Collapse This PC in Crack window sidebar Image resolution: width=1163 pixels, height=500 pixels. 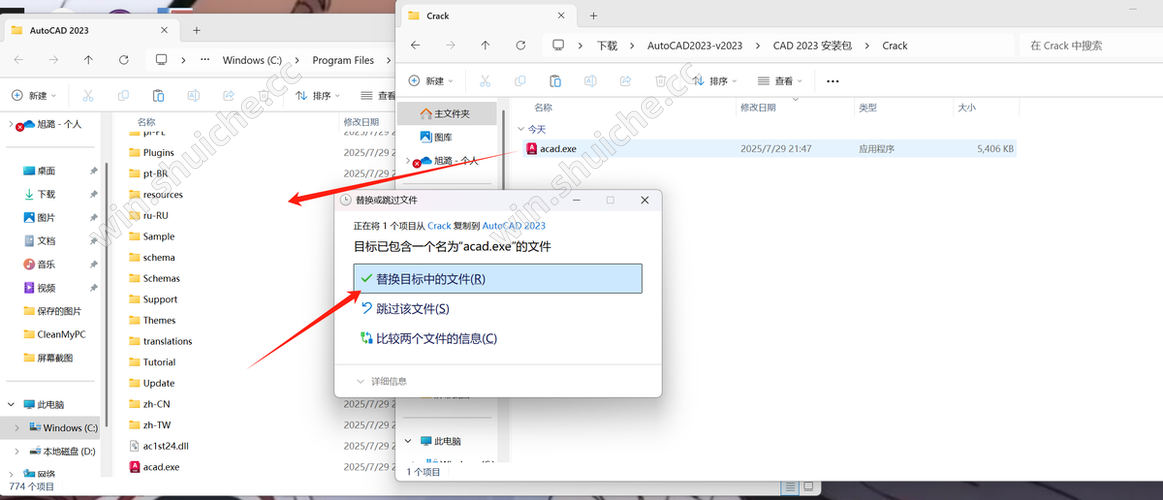pyautogui.click(x=408, y=441)
